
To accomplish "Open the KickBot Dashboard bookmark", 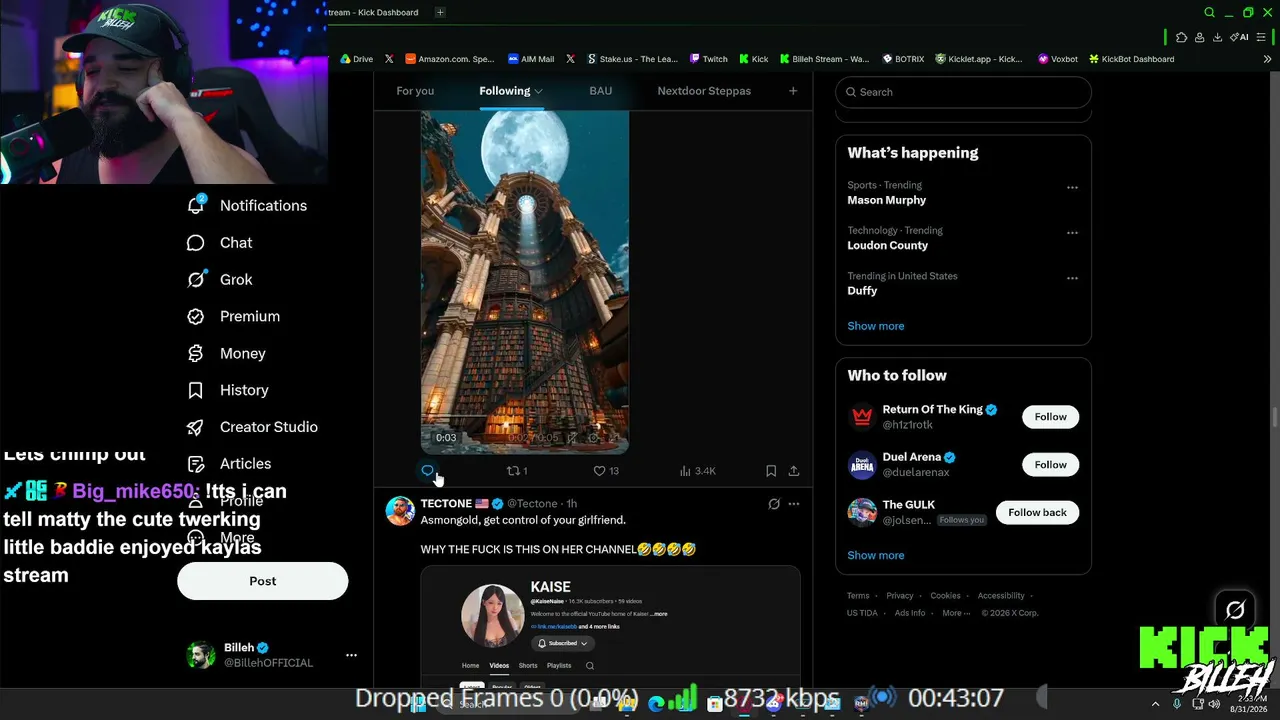I will (x=1132, y=59).
